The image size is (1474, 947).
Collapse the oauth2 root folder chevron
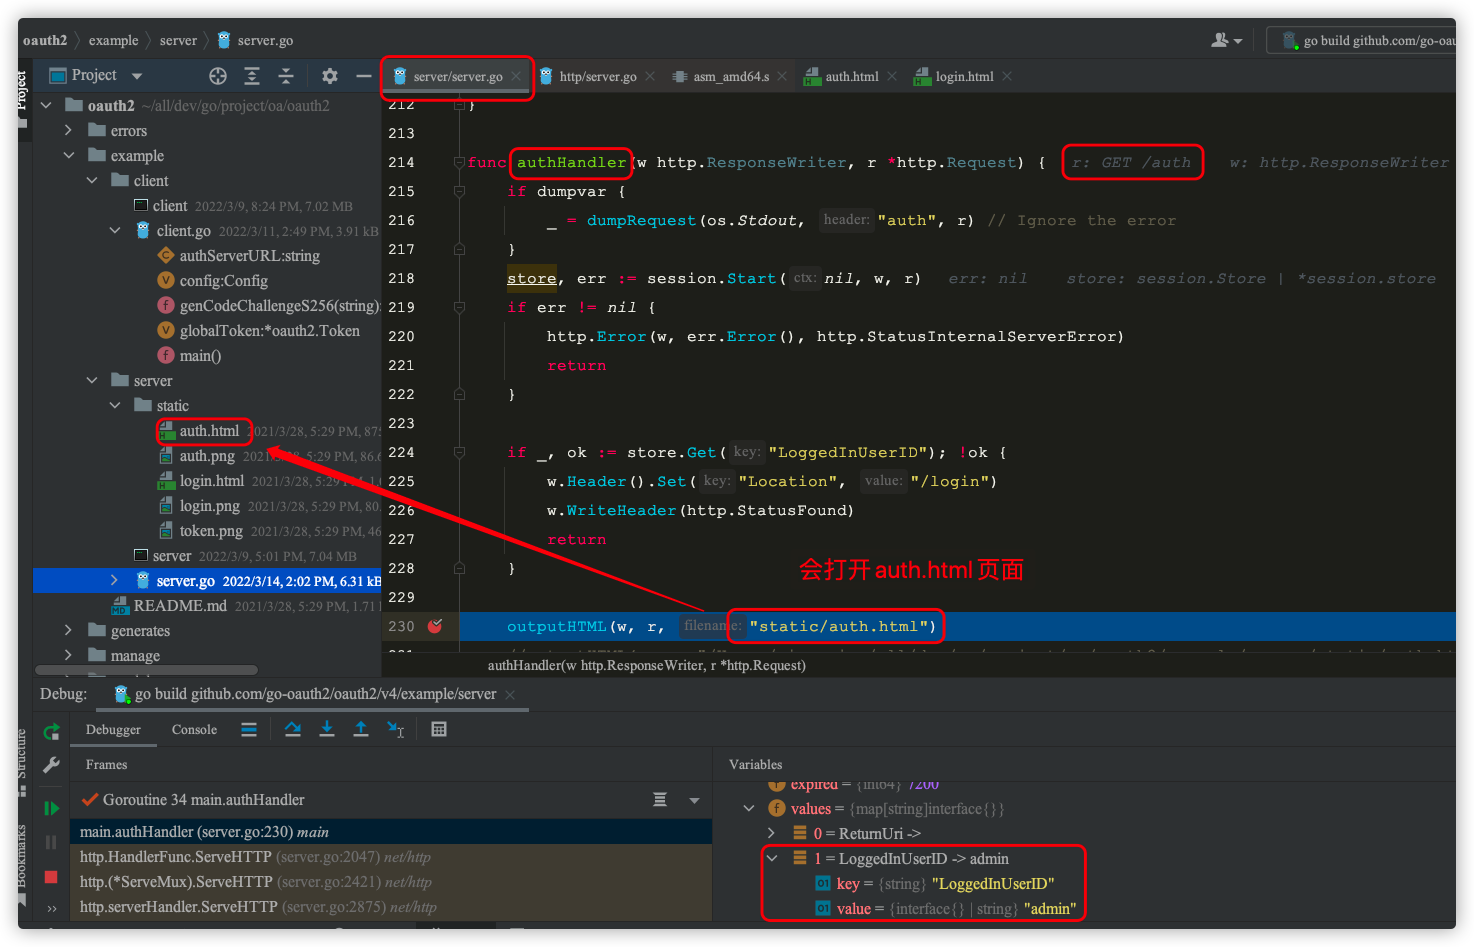[x=46, y=105]
